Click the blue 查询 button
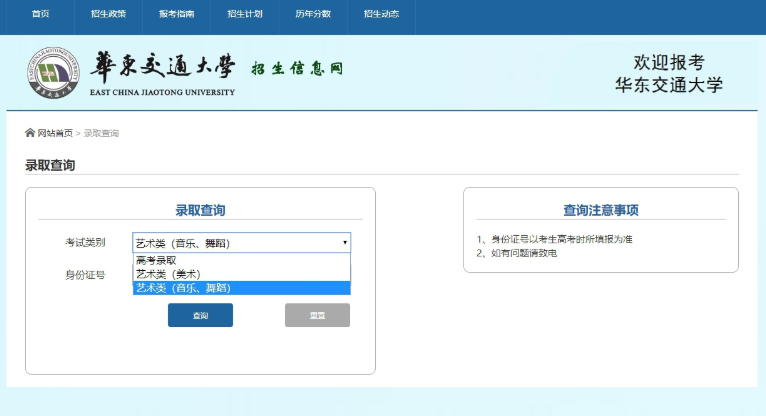This screenshot has width=766, height=416. pos(200,315)
